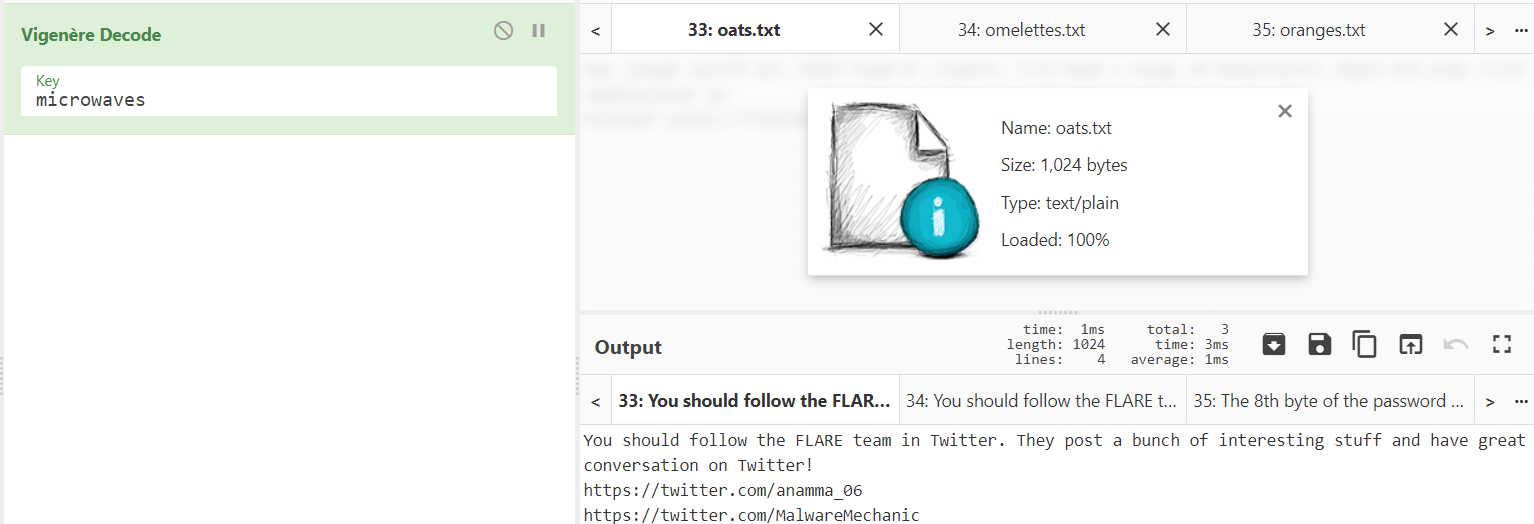The image size is (1534, 524).
Task: Close the 35: oranges.txt input tab
Action: tap(1451, 29)
